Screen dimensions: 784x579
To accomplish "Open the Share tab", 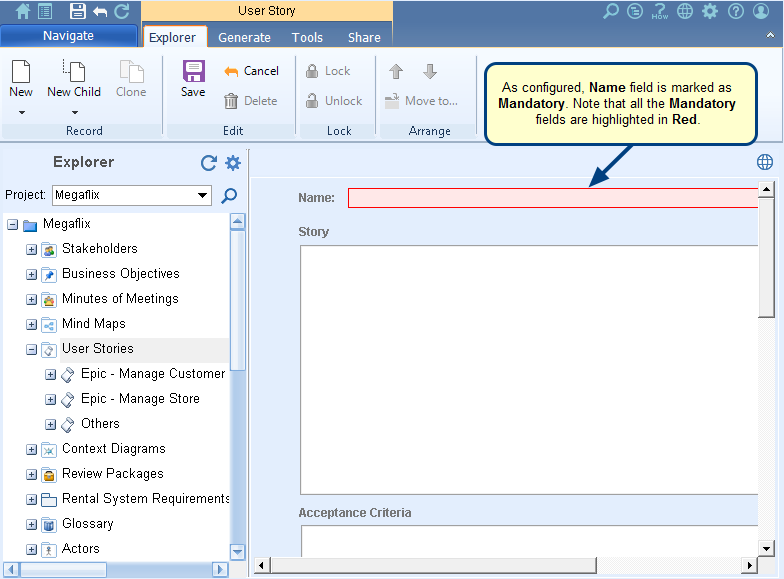I will coord(364,38).
